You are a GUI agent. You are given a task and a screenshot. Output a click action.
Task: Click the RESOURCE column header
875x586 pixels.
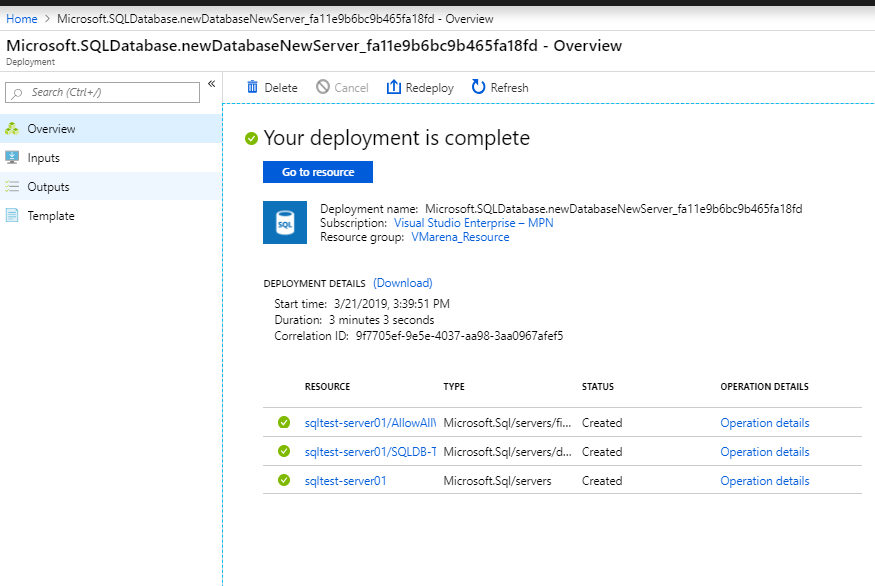[327, 387]
